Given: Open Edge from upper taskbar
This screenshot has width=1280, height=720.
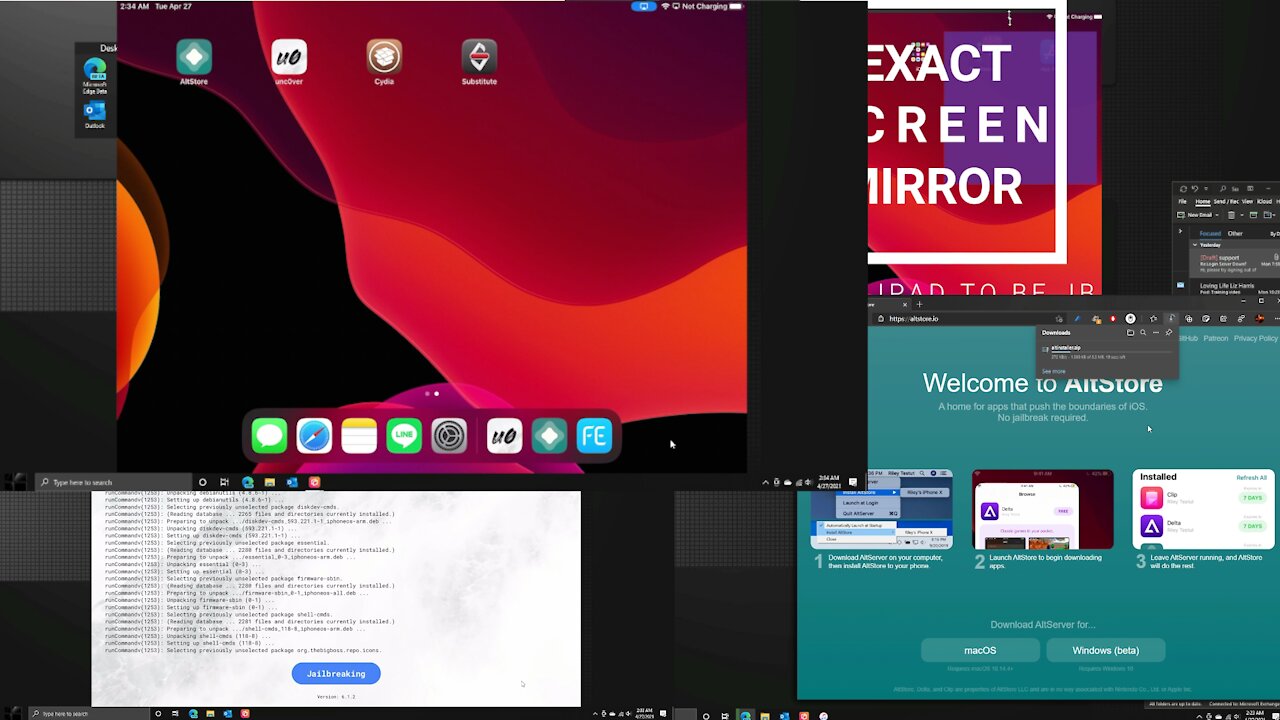Looking at the screenshot, I should tap(247, 482).
